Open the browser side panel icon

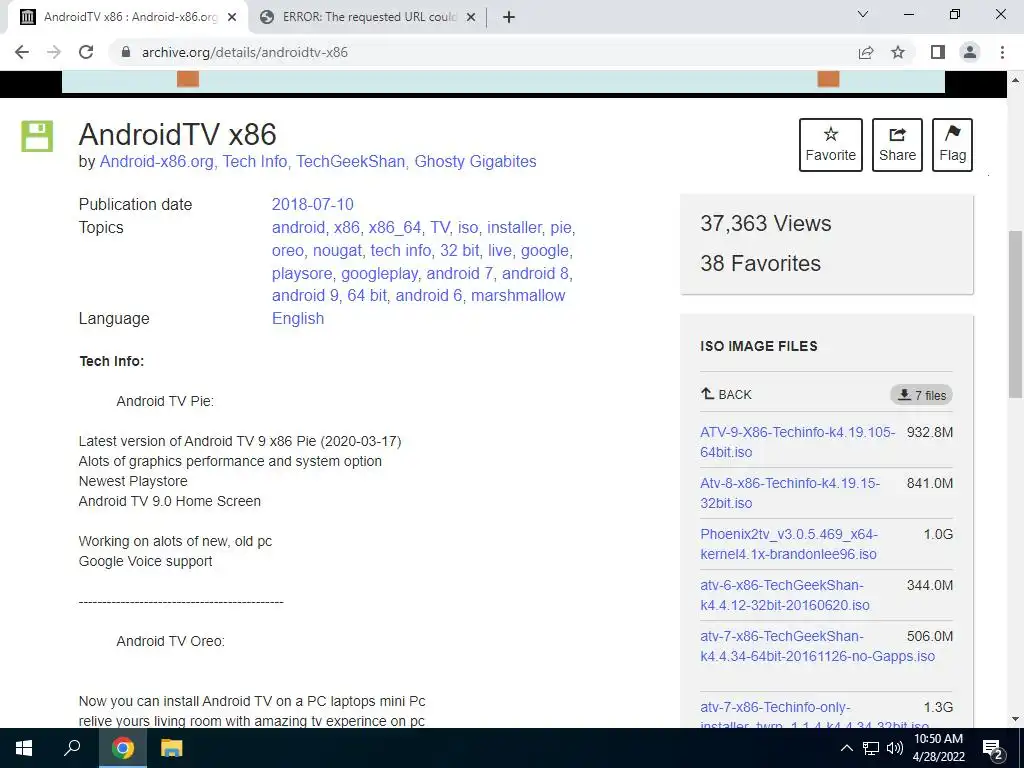click(x=938, y=52)
